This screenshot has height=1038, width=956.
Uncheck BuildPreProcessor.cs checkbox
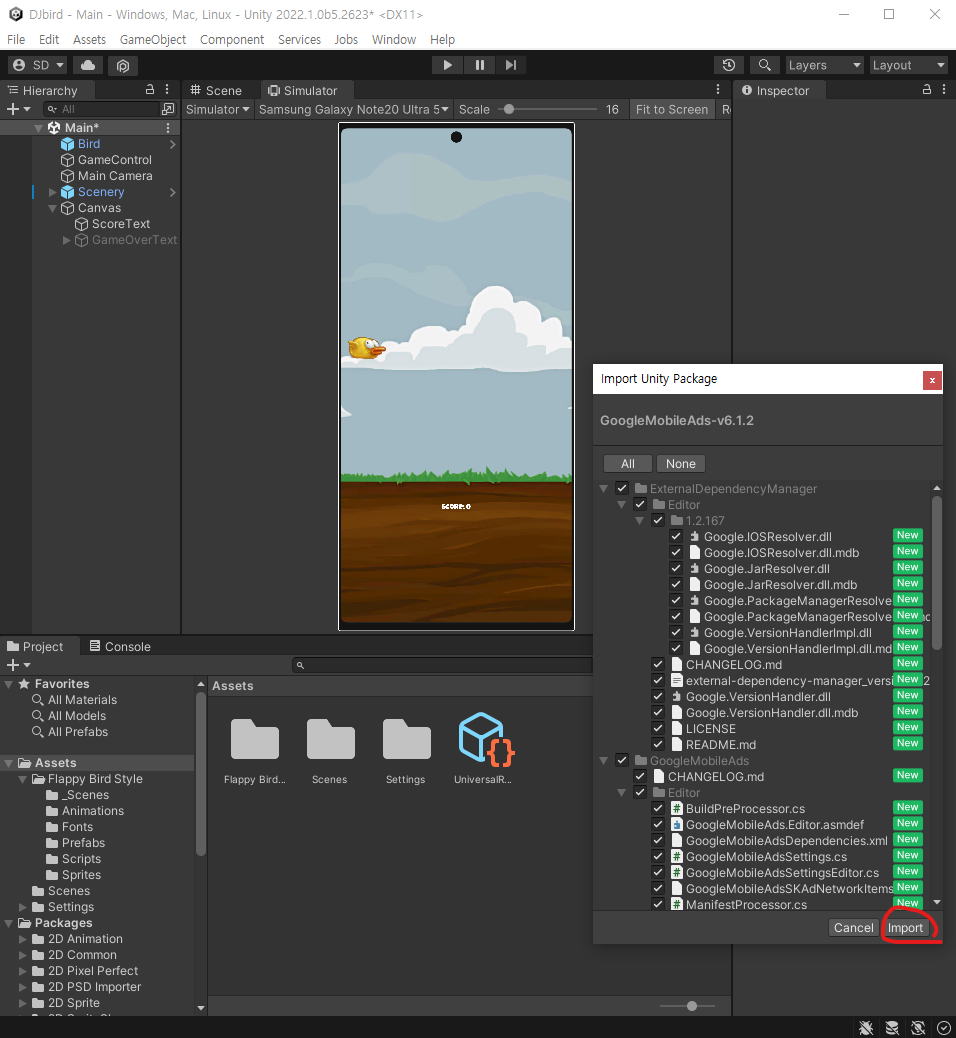point(657,808)
